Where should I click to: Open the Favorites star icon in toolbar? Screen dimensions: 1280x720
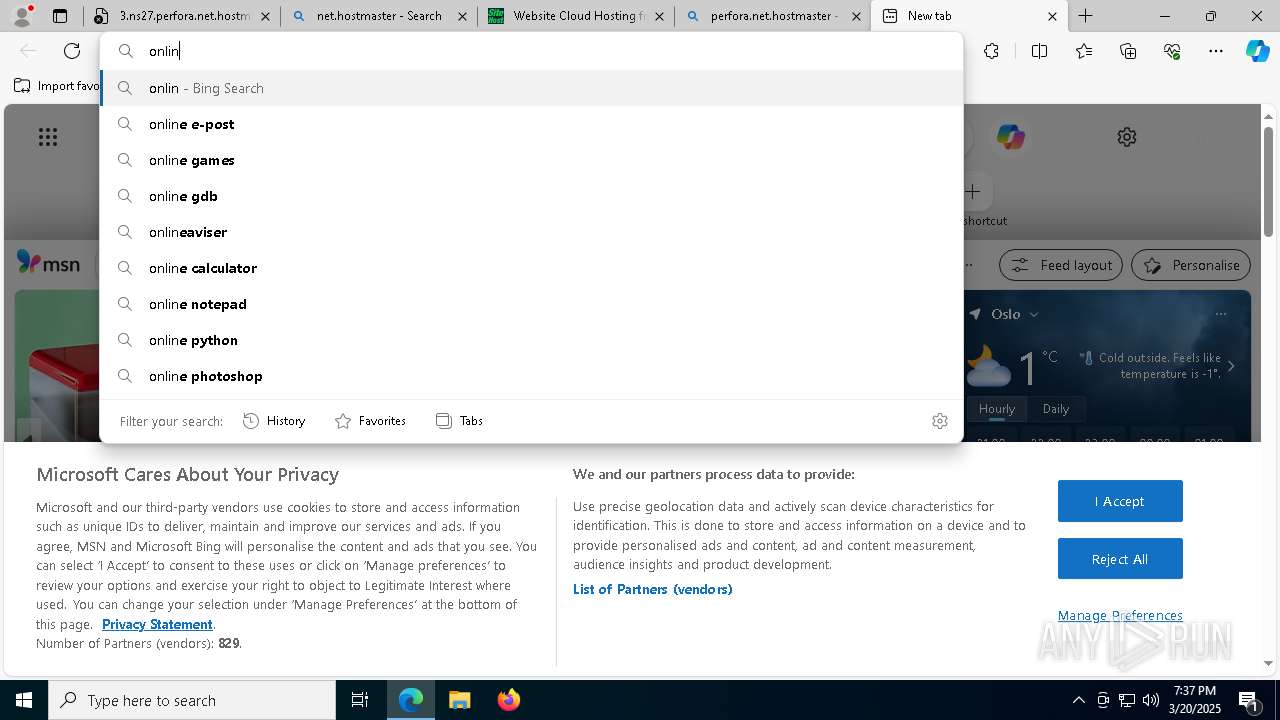click(1084, 51)
